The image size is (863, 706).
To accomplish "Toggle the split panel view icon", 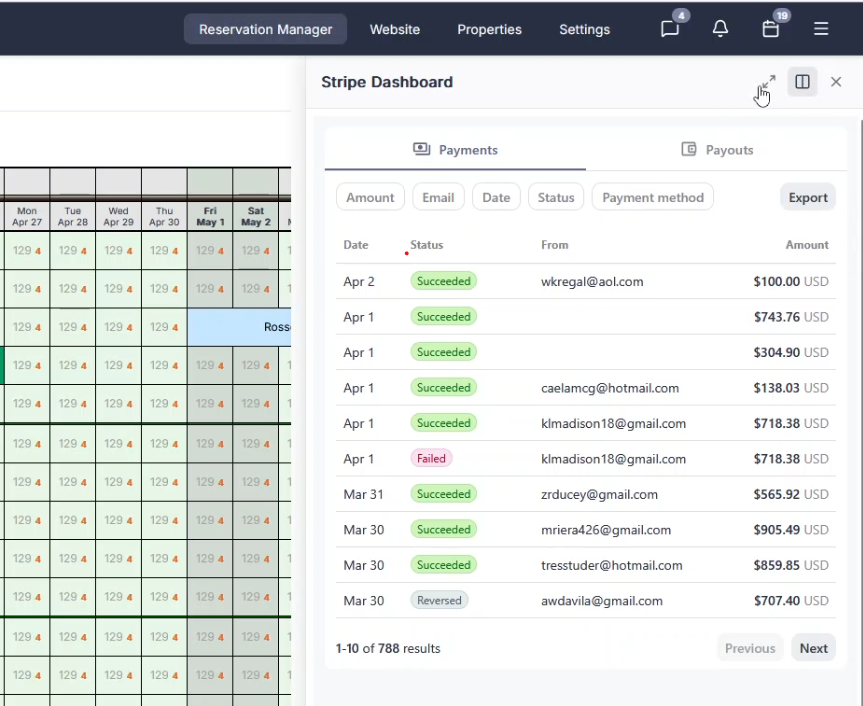I will pos(802,82).
